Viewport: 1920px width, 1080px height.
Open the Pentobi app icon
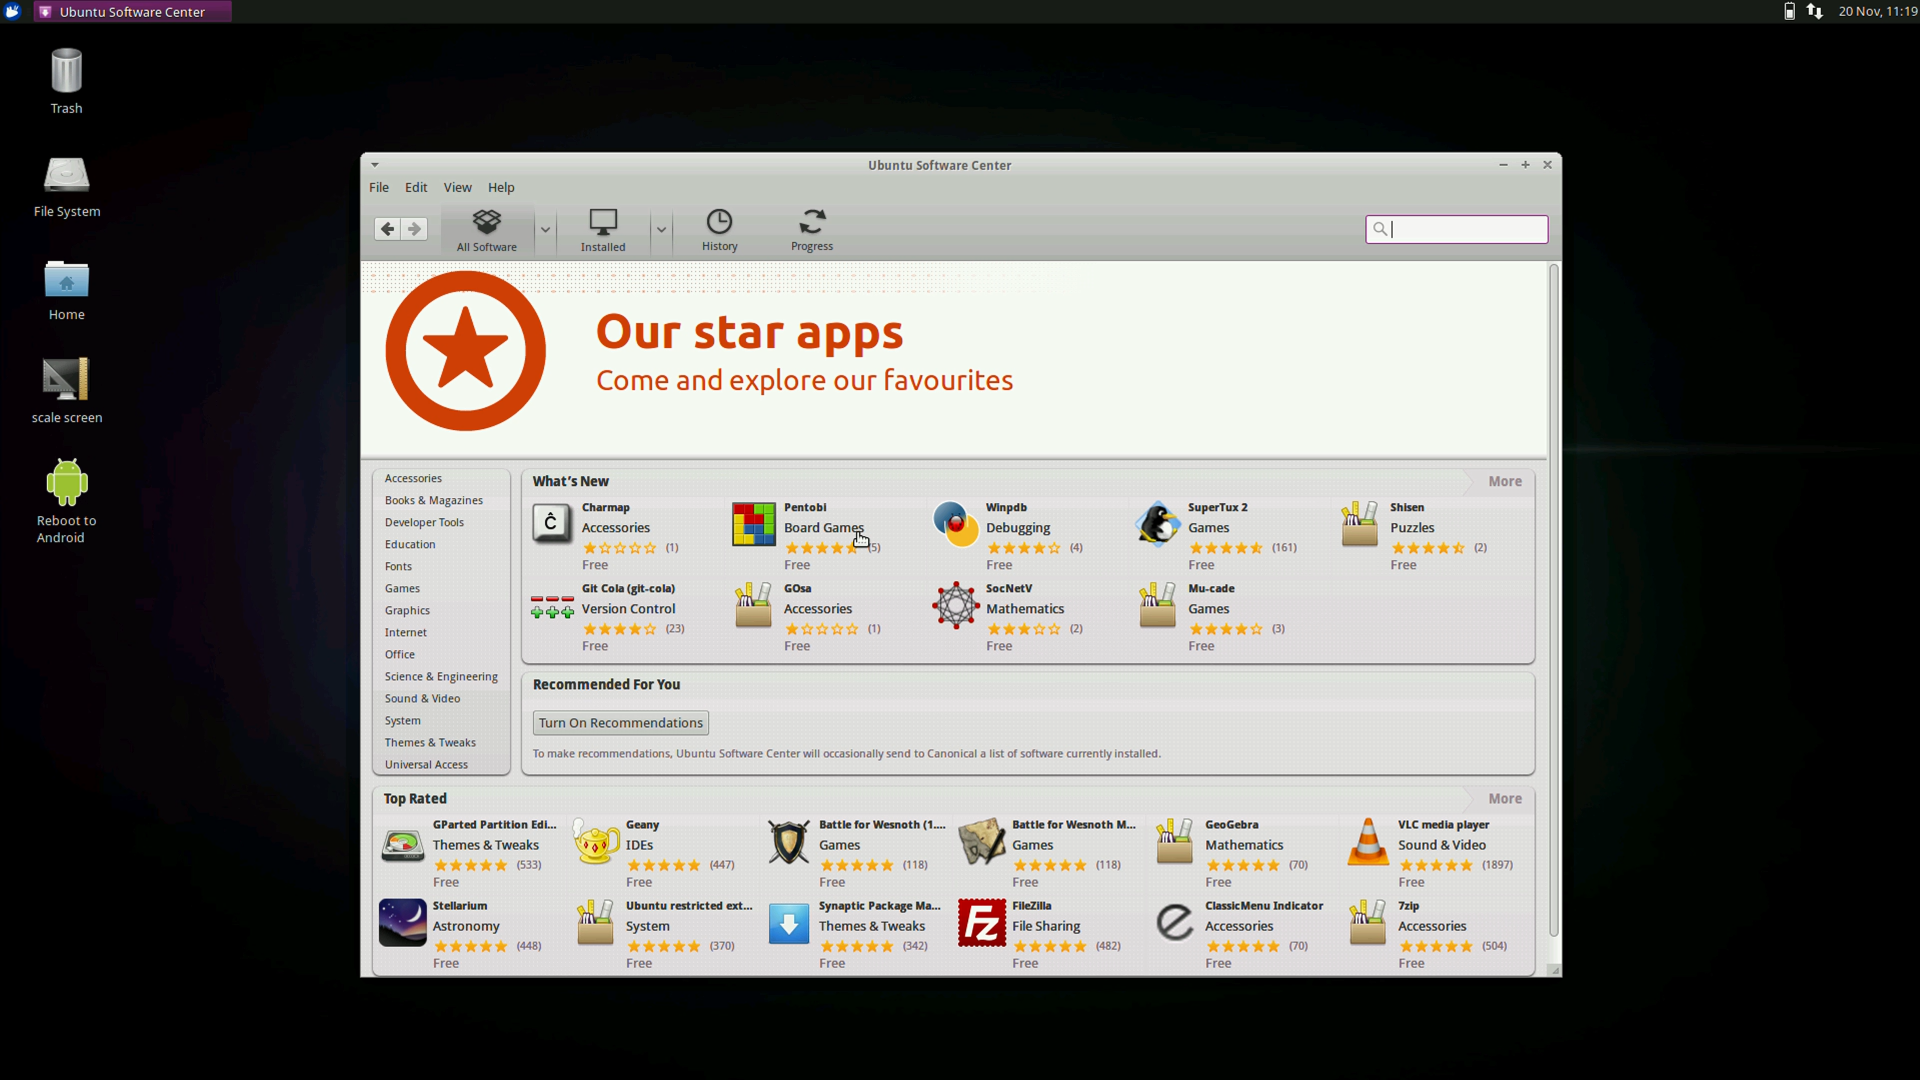[754, 524]
